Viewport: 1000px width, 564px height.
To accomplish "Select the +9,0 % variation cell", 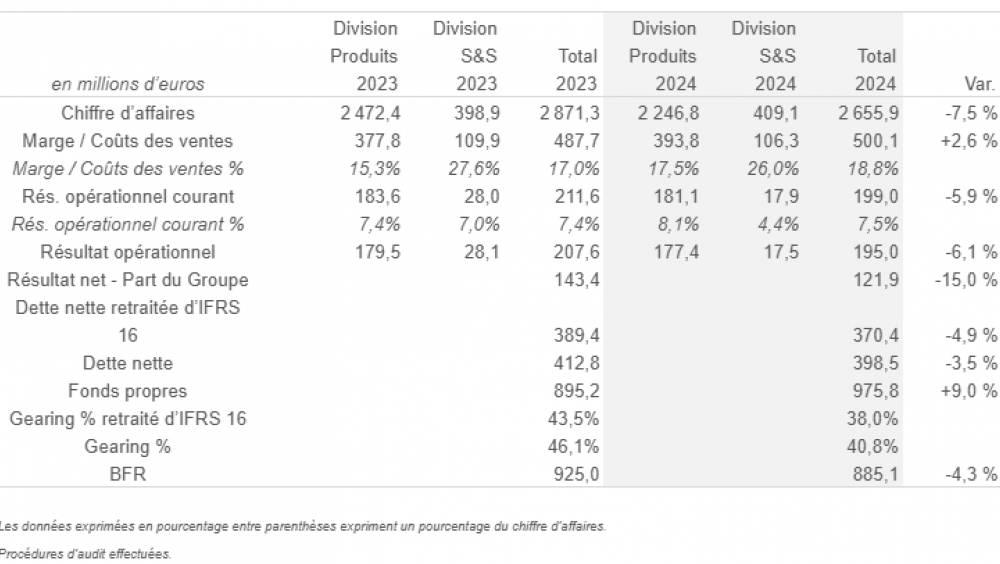I will (x=970, y=391).
